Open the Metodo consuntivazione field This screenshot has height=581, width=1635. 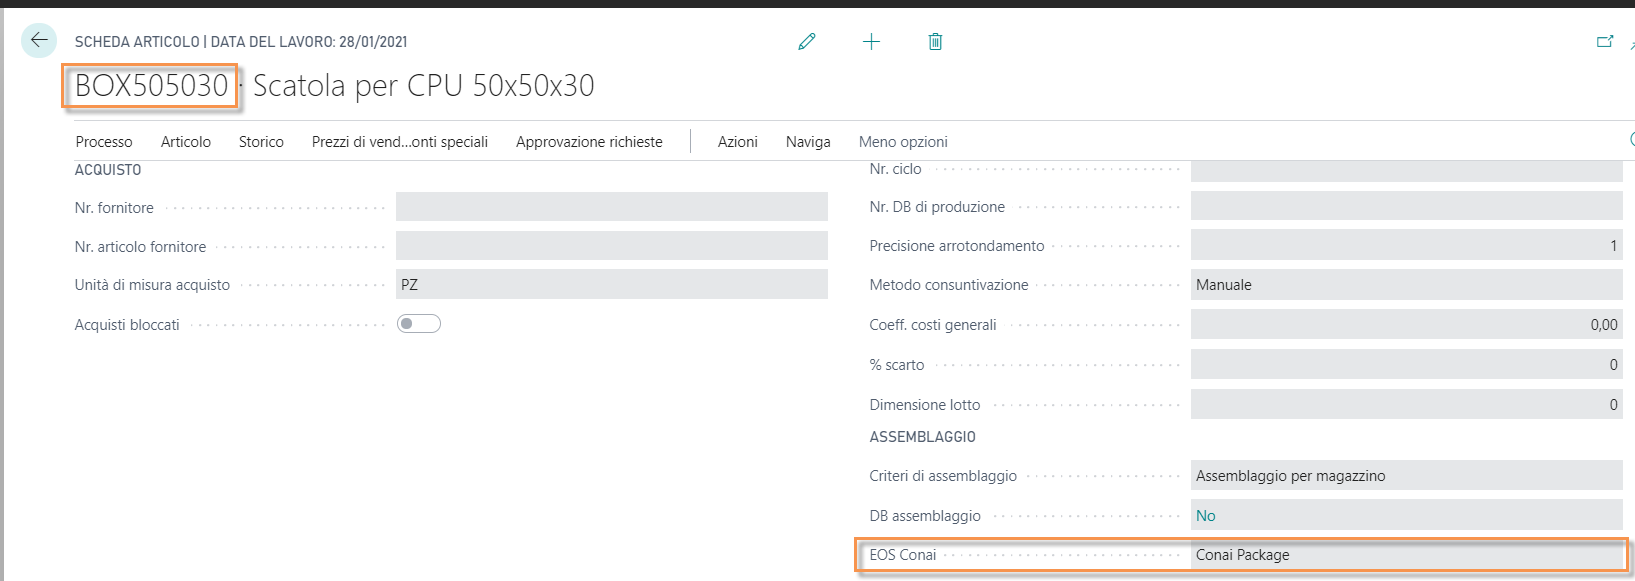pyautogui.click(x=1405, y=285)
